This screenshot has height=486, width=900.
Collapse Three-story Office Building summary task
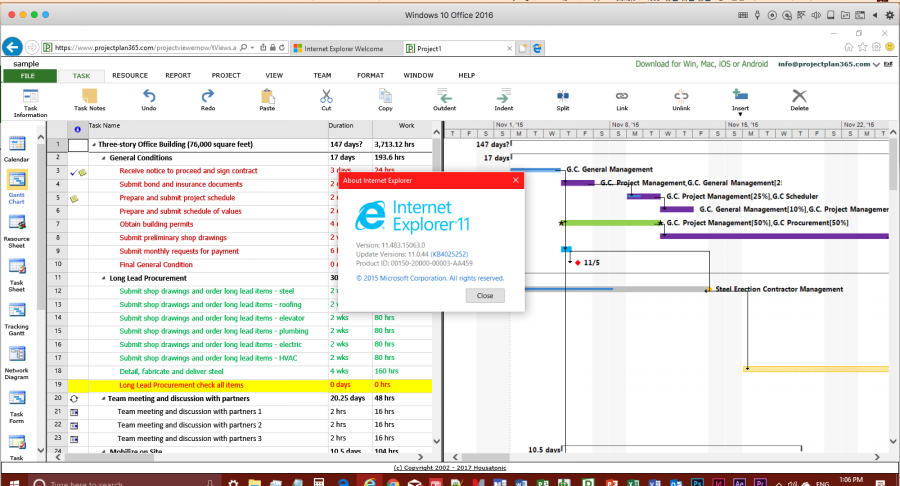(94, 145)
